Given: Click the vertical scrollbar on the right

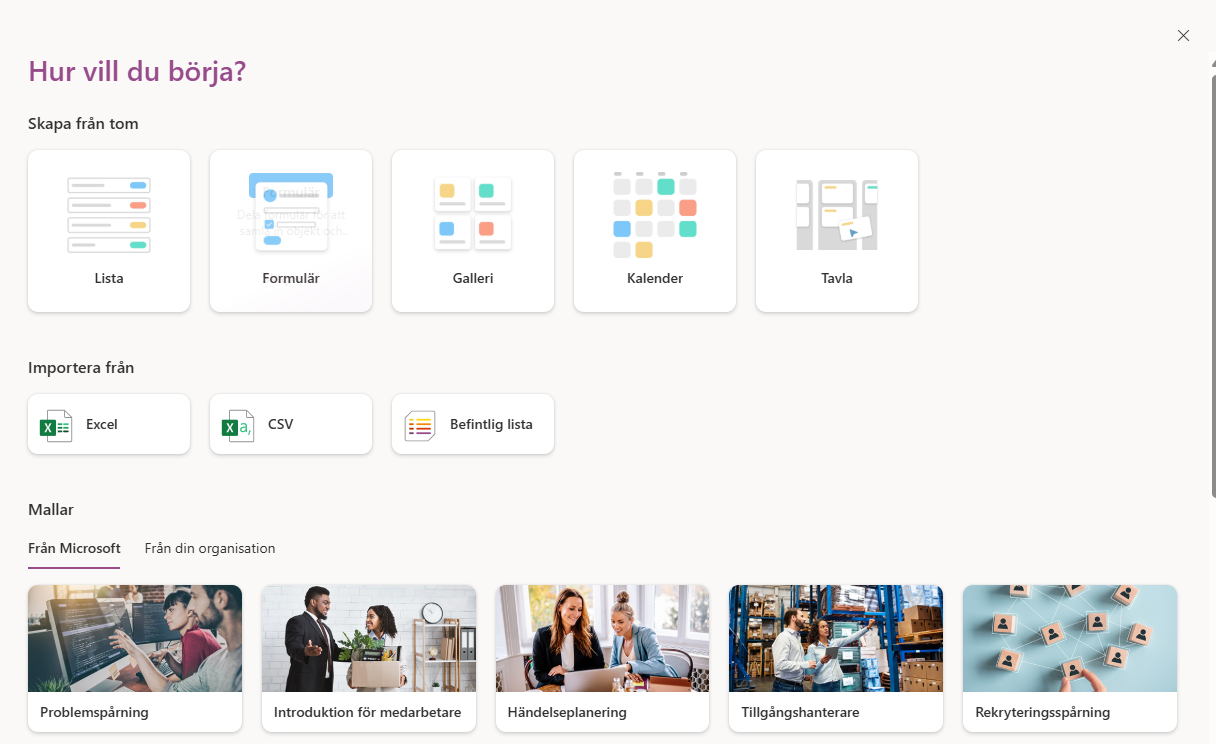Looking at the screenshot, I should click(1210, 300).
